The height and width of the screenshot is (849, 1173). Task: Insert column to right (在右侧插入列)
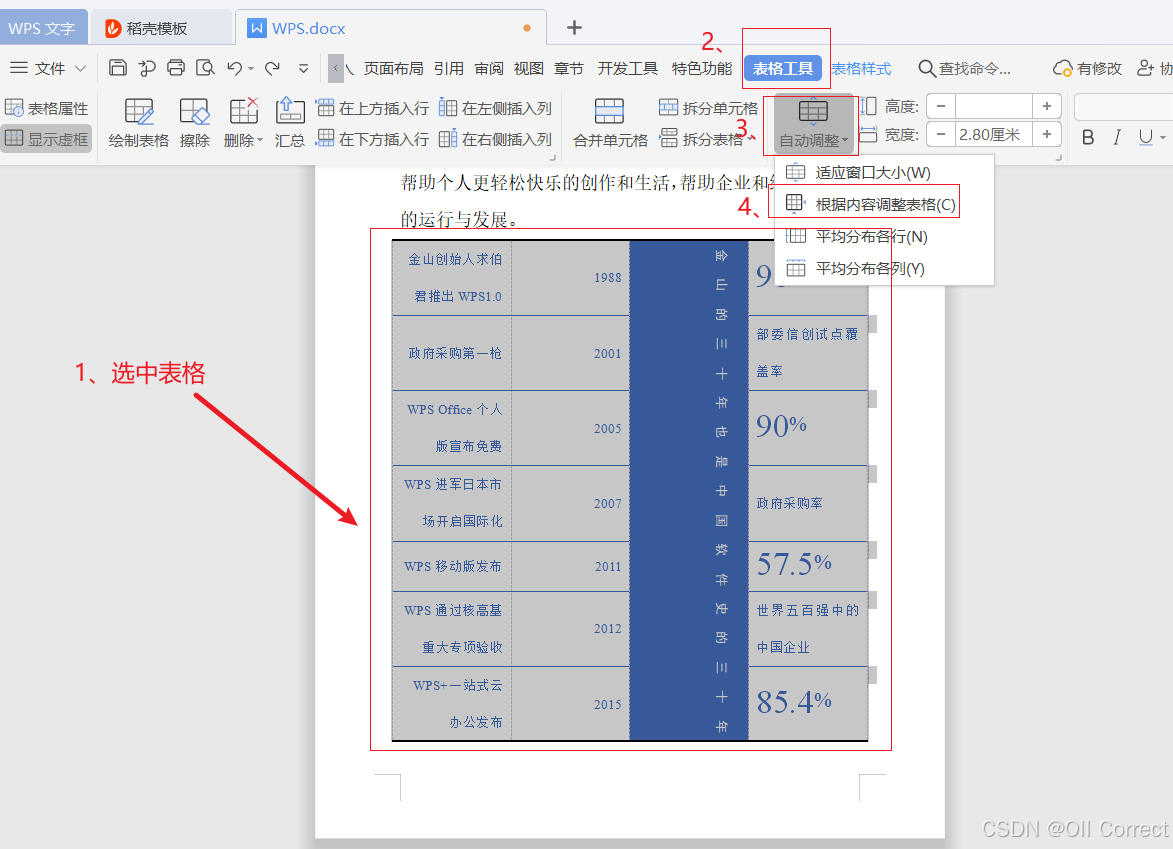pos(495,139)
